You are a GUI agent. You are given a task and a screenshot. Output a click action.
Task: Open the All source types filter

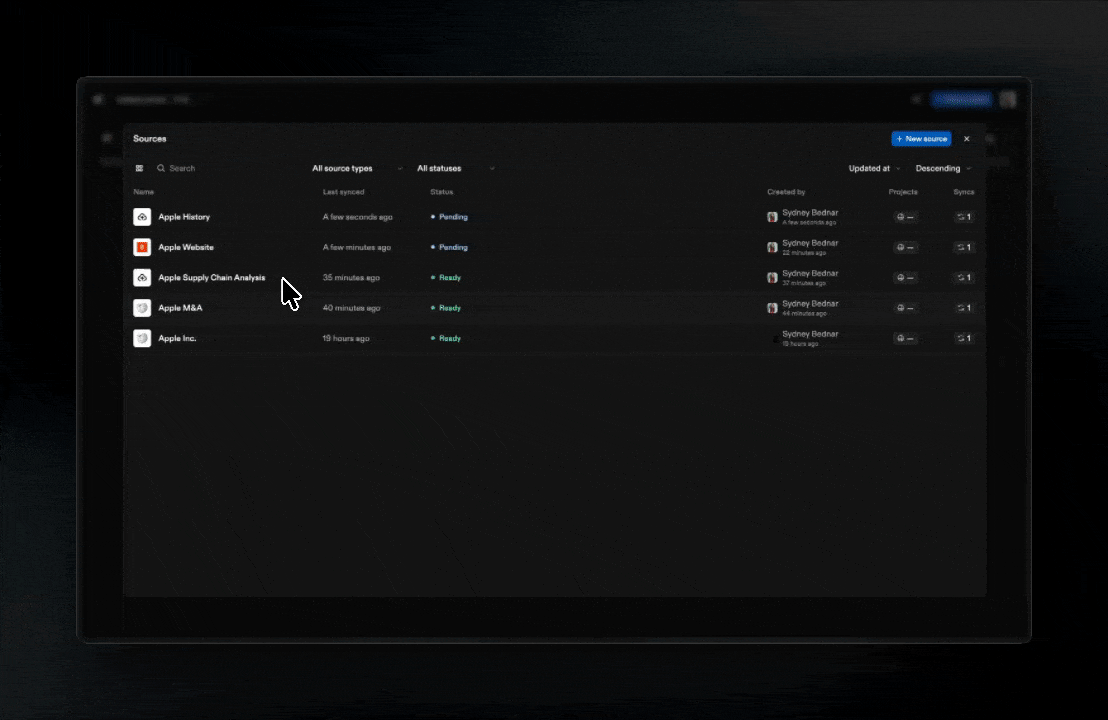(x=358, y=168)
